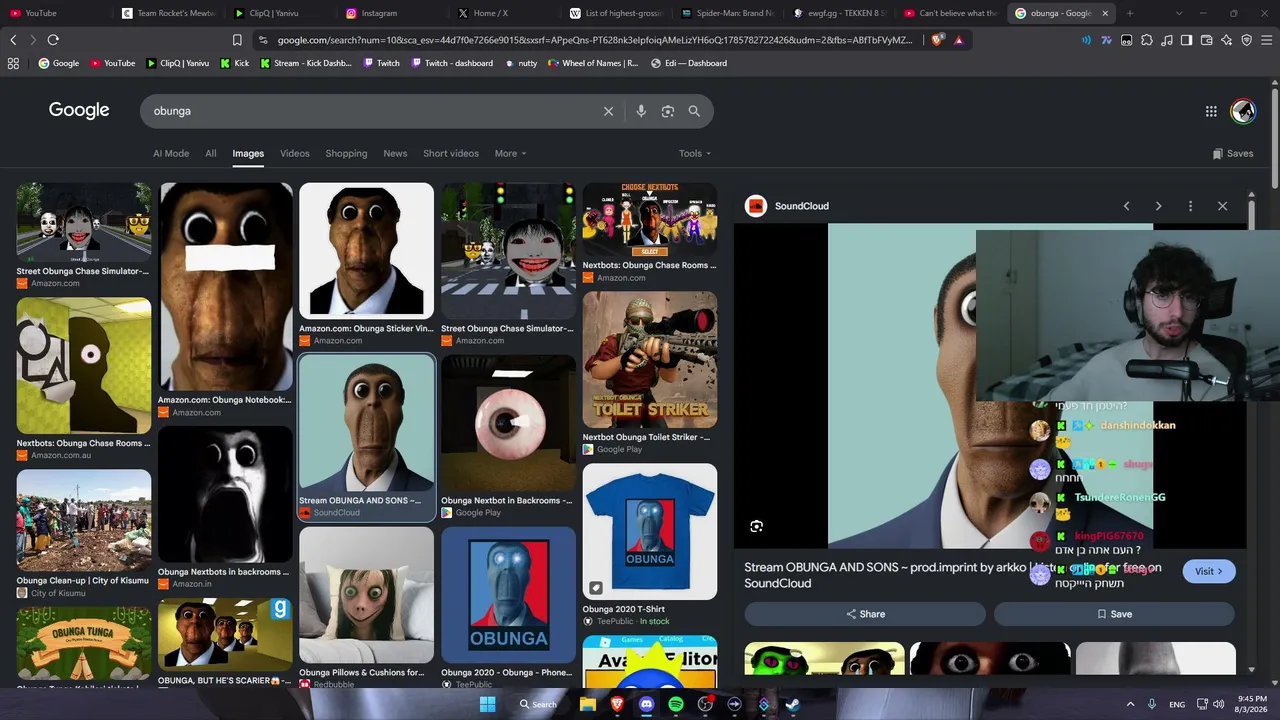Open the Windows Start menu
Screen dimensions: 1280x720
[x=487, y=704]
